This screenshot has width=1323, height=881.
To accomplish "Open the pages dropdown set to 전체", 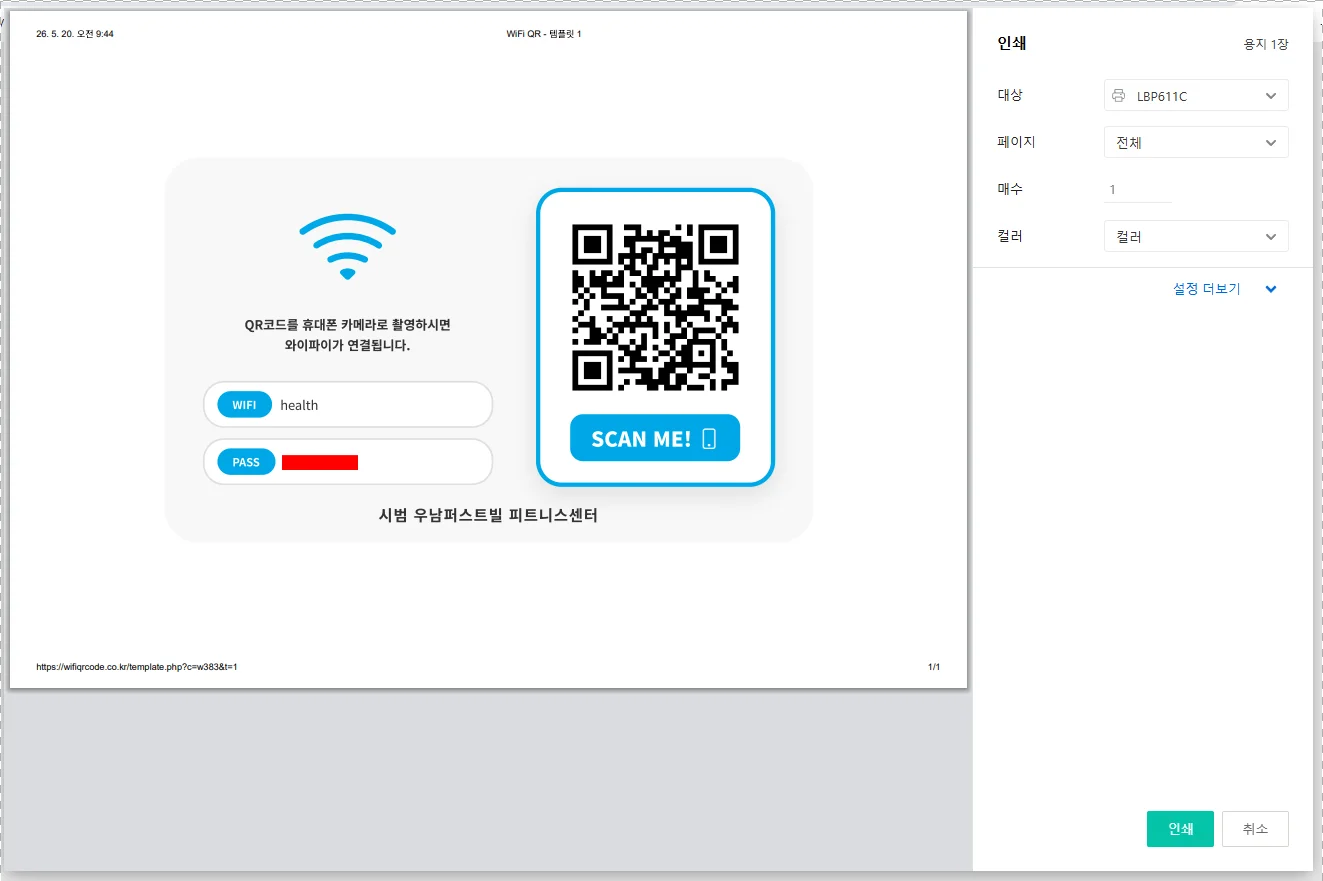I will (1196, 143).
